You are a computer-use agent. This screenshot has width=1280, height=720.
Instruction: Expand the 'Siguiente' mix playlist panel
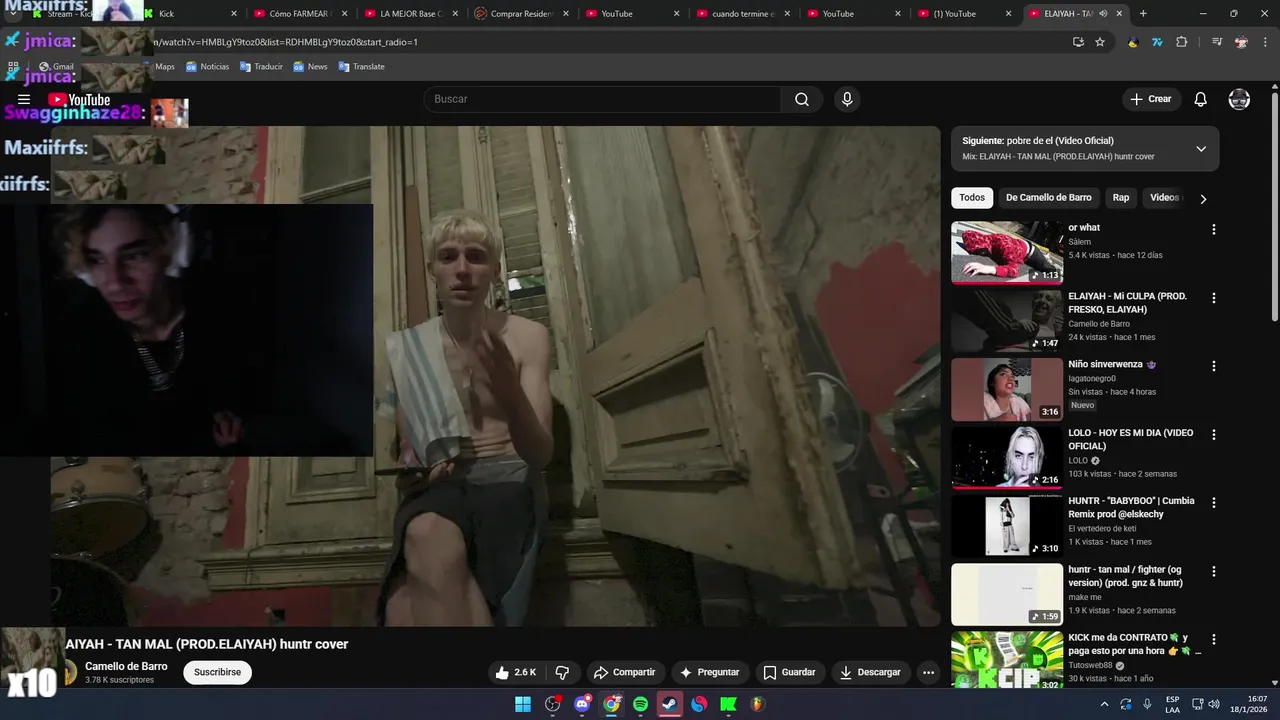pos(1201,148)
